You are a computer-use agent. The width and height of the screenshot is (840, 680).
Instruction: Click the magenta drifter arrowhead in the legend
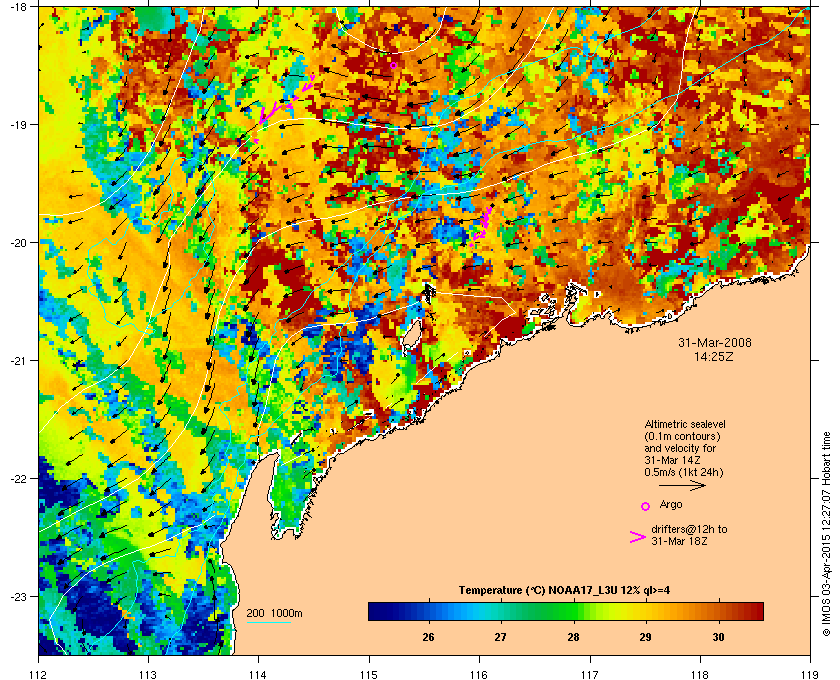[x=638, y=537]
